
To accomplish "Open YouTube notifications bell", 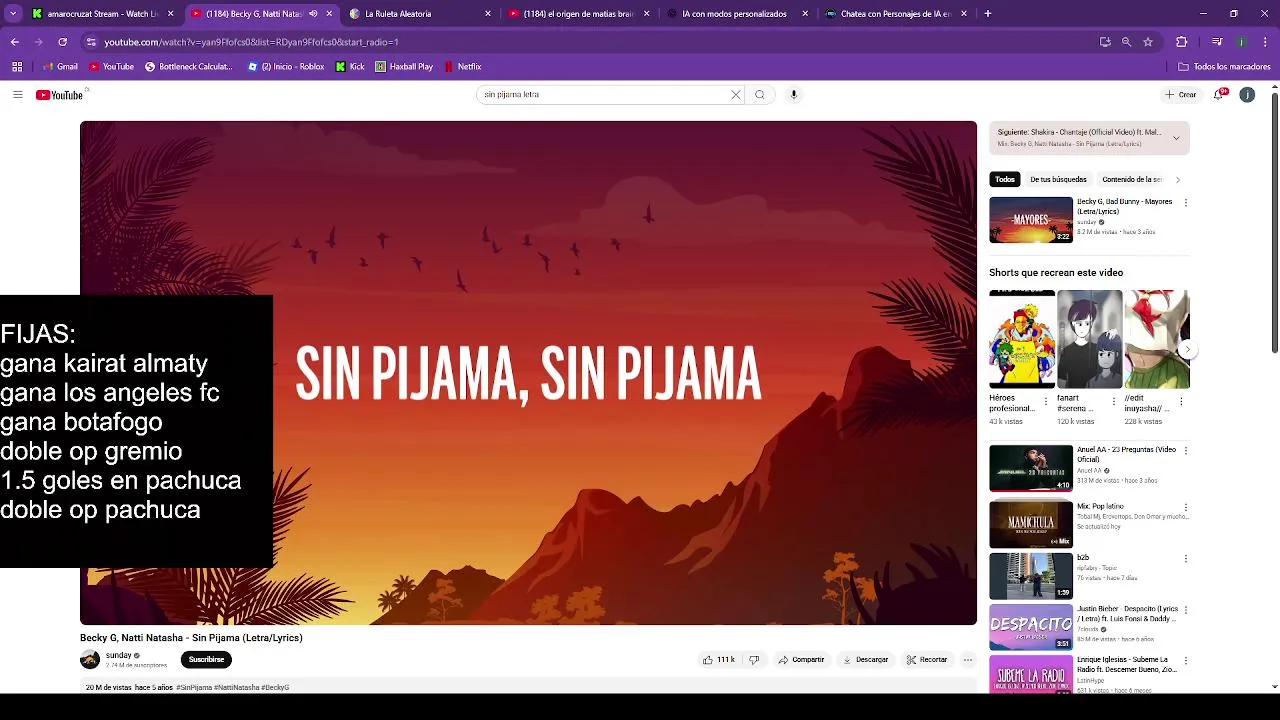I will pyautogui.click(x=1219, y=95).
